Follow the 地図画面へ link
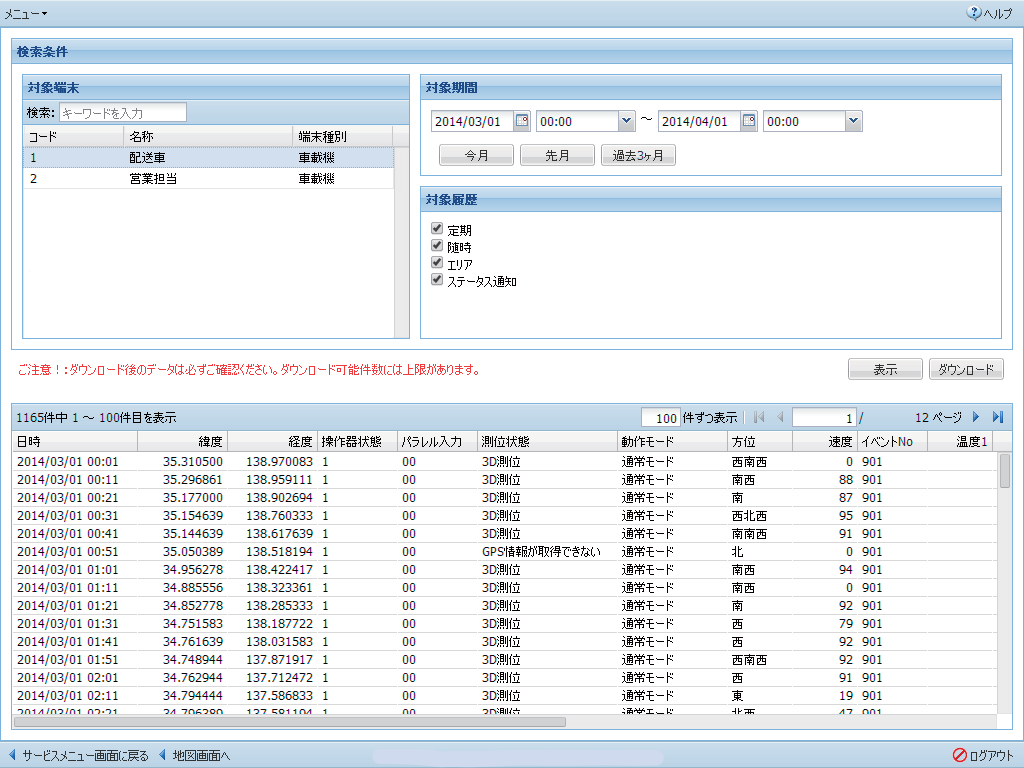 tap(201, 756)
